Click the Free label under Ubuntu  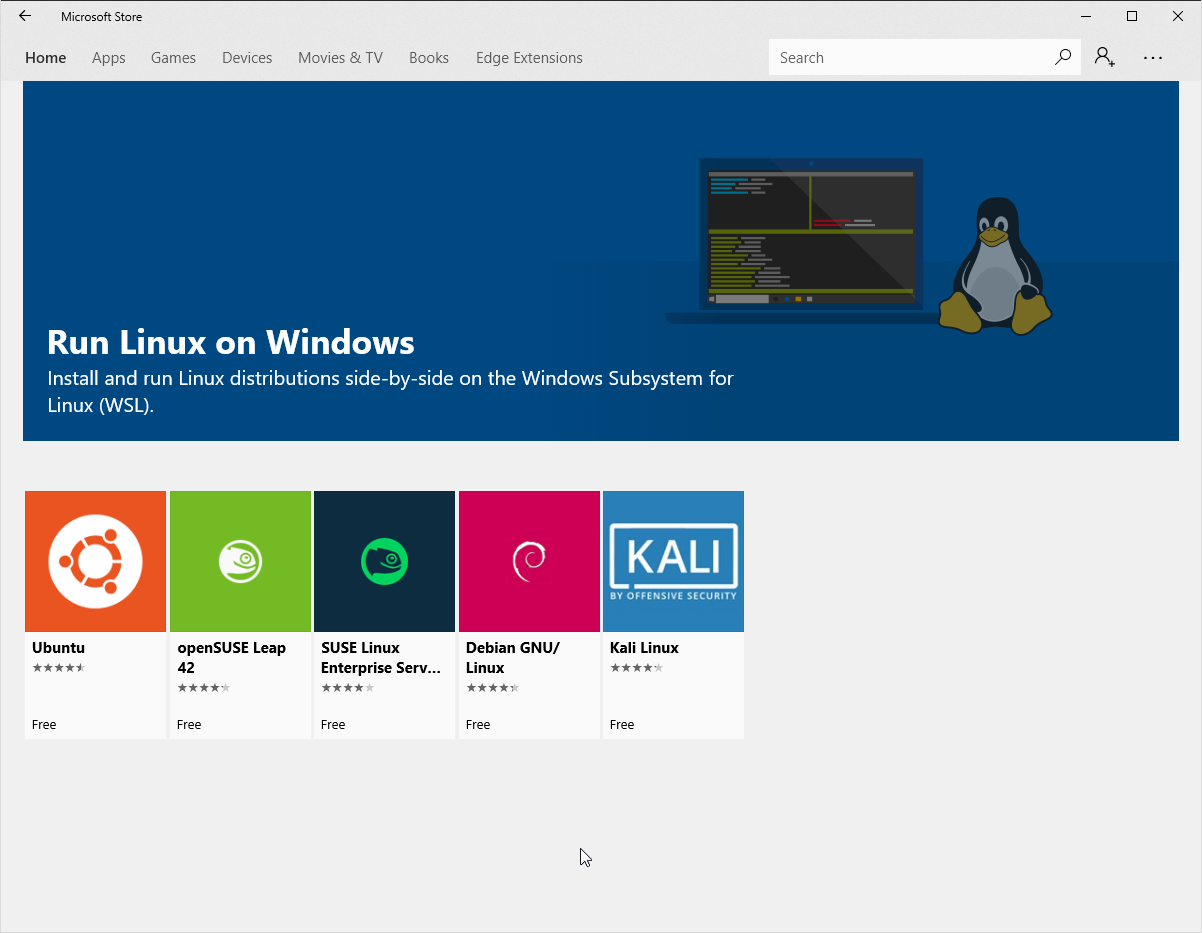tap(44, 724)
